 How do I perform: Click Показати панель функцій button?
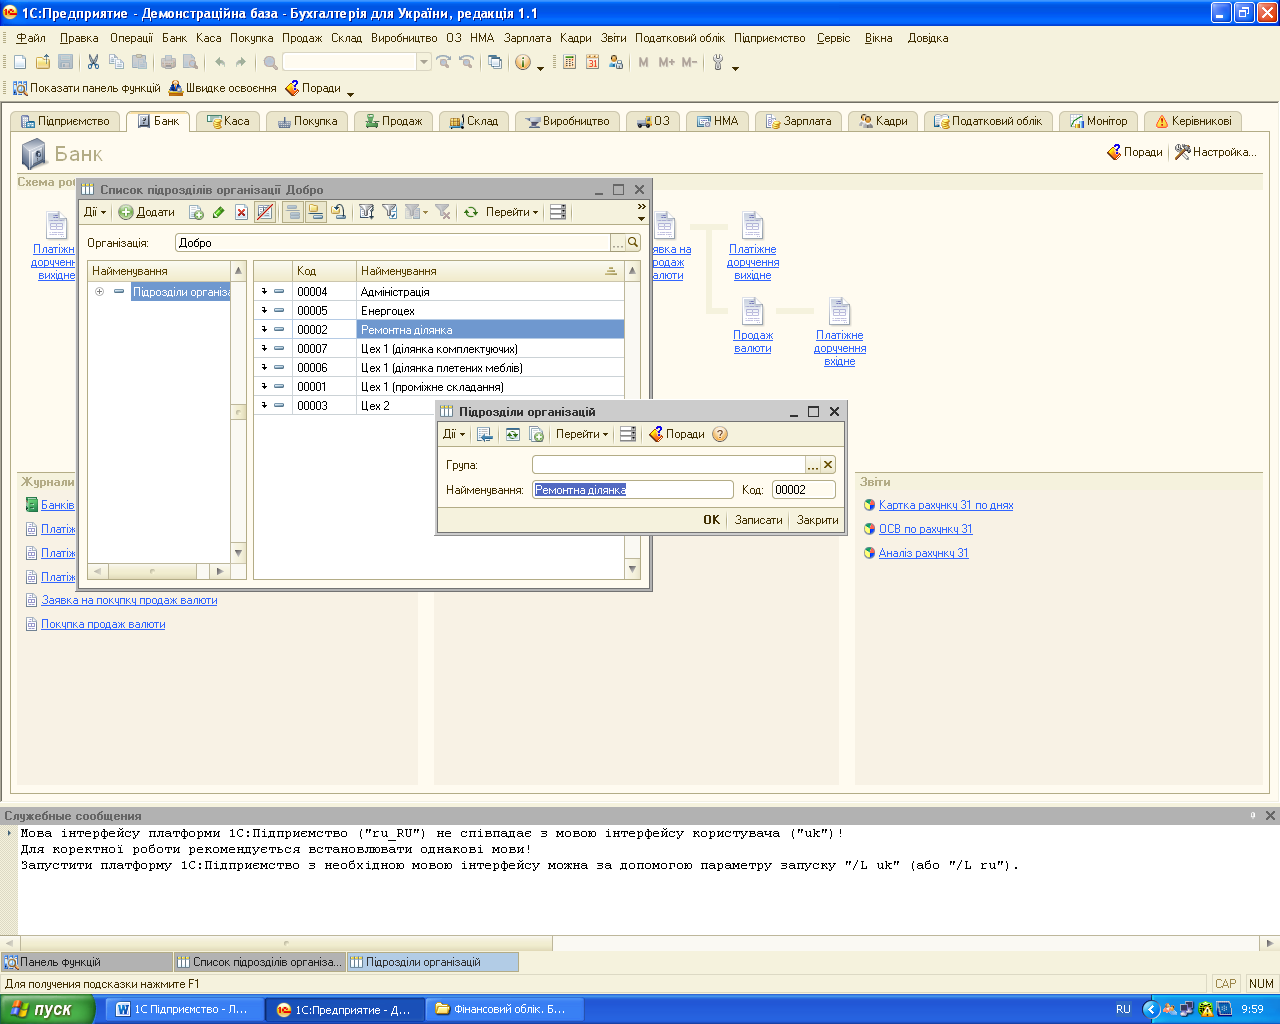coord(86,88)
